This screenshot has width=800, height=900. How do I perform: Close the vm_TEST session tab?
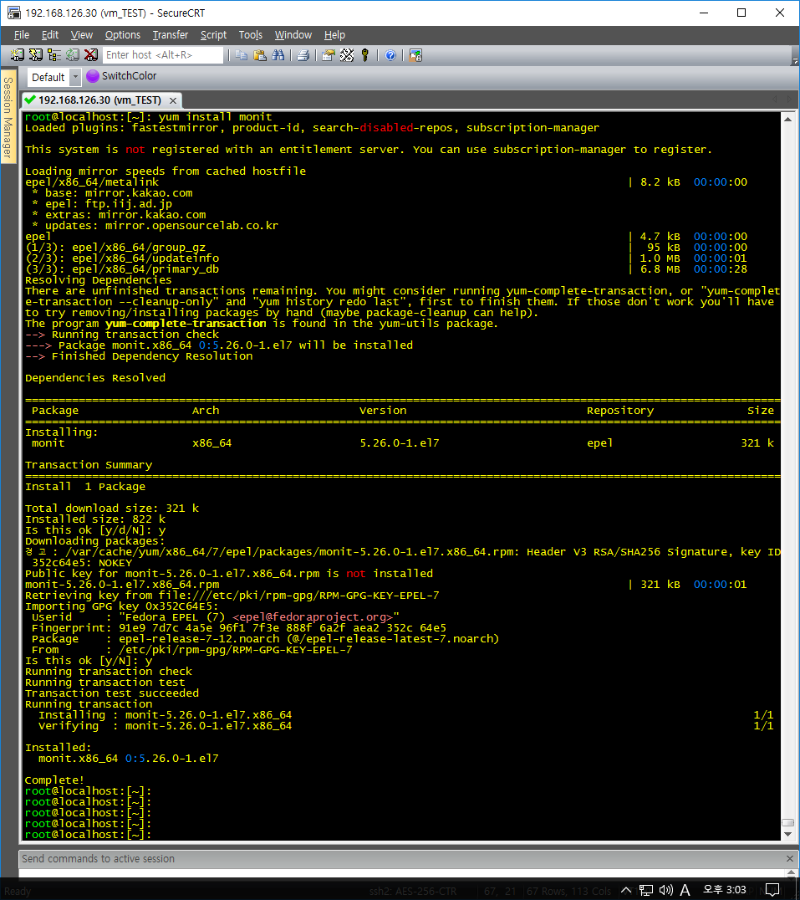pyautogui.click(x=173, y=100)
